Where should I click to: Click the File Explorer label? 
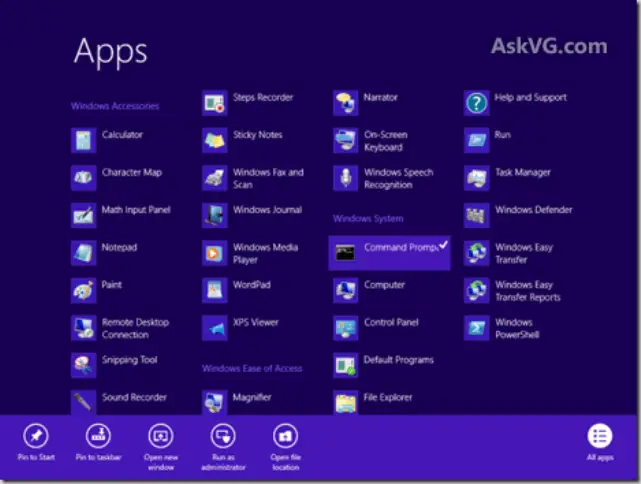click(388, 397)
